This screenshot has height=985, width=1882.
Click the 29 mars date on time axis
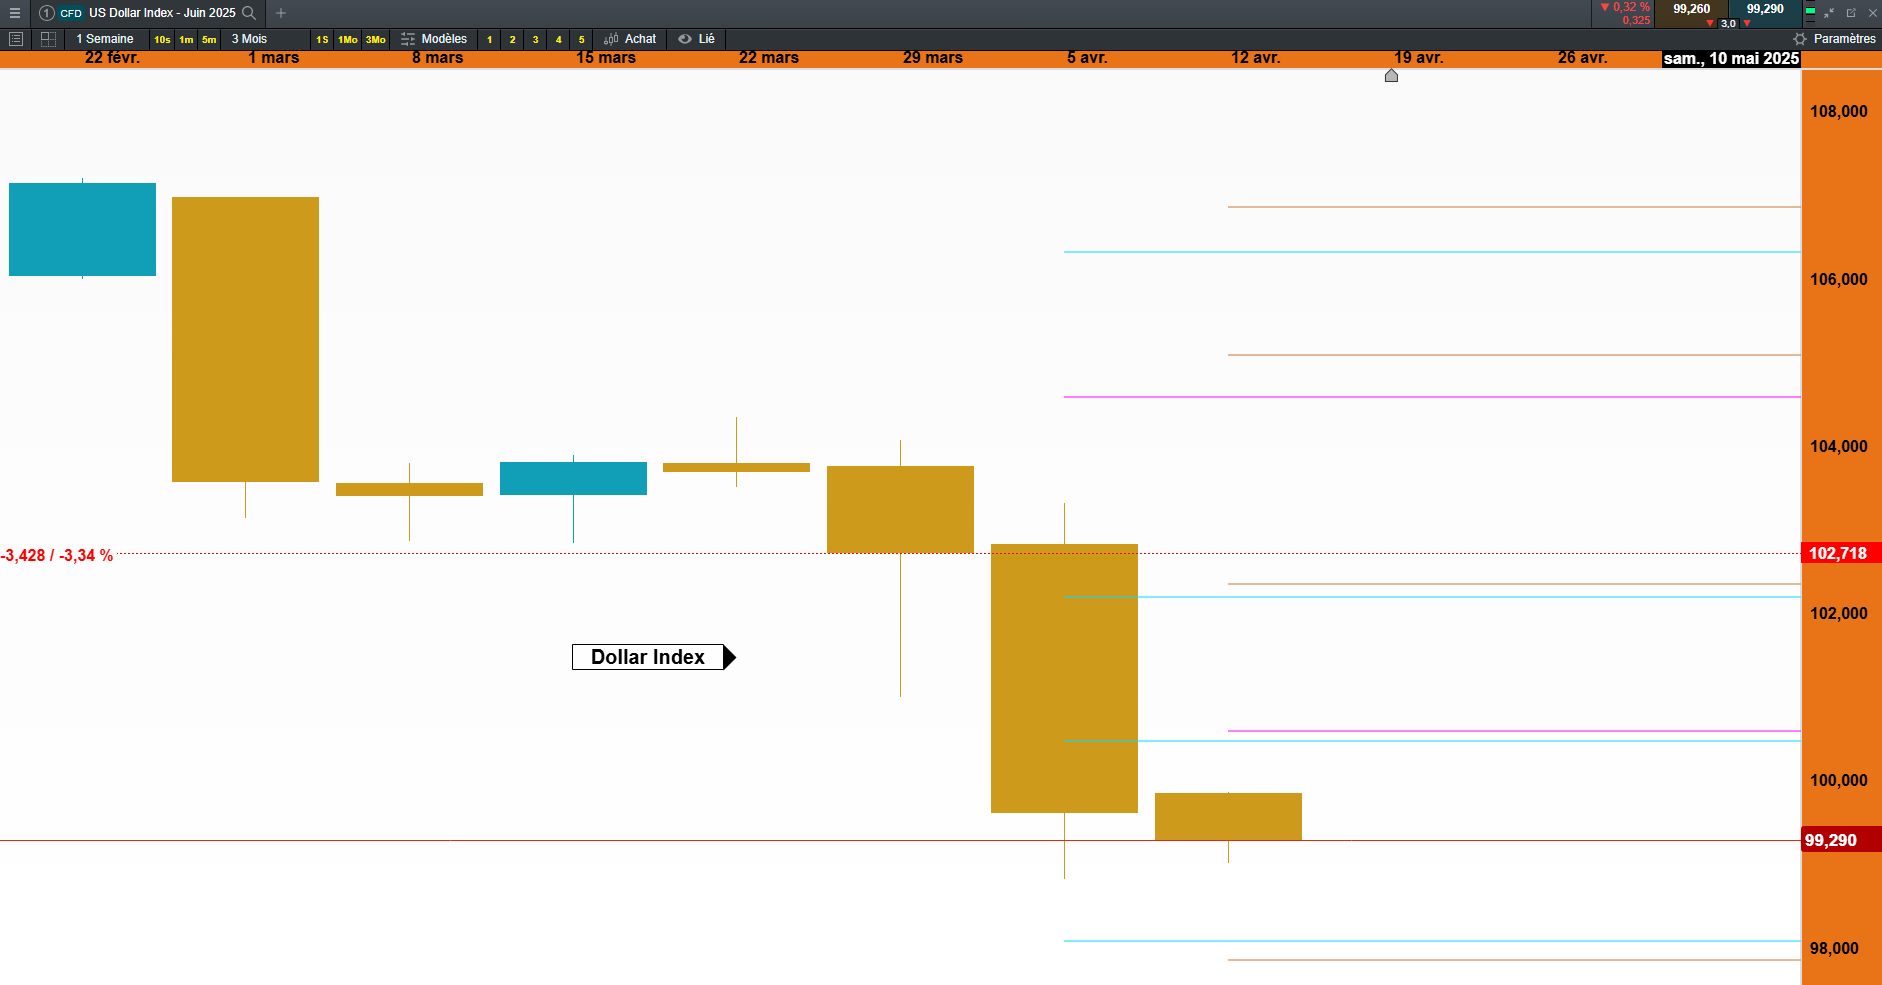[x=933, y=58]
